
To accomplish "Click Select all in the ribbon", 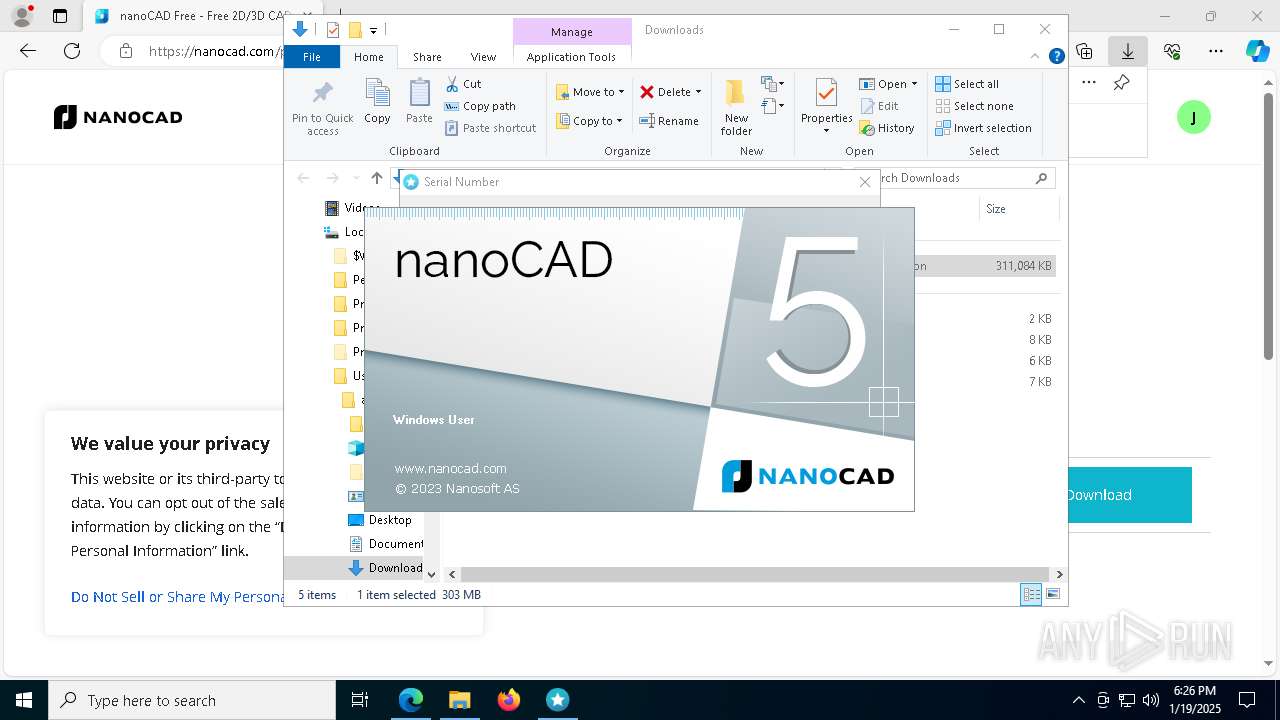I will 967,84.
